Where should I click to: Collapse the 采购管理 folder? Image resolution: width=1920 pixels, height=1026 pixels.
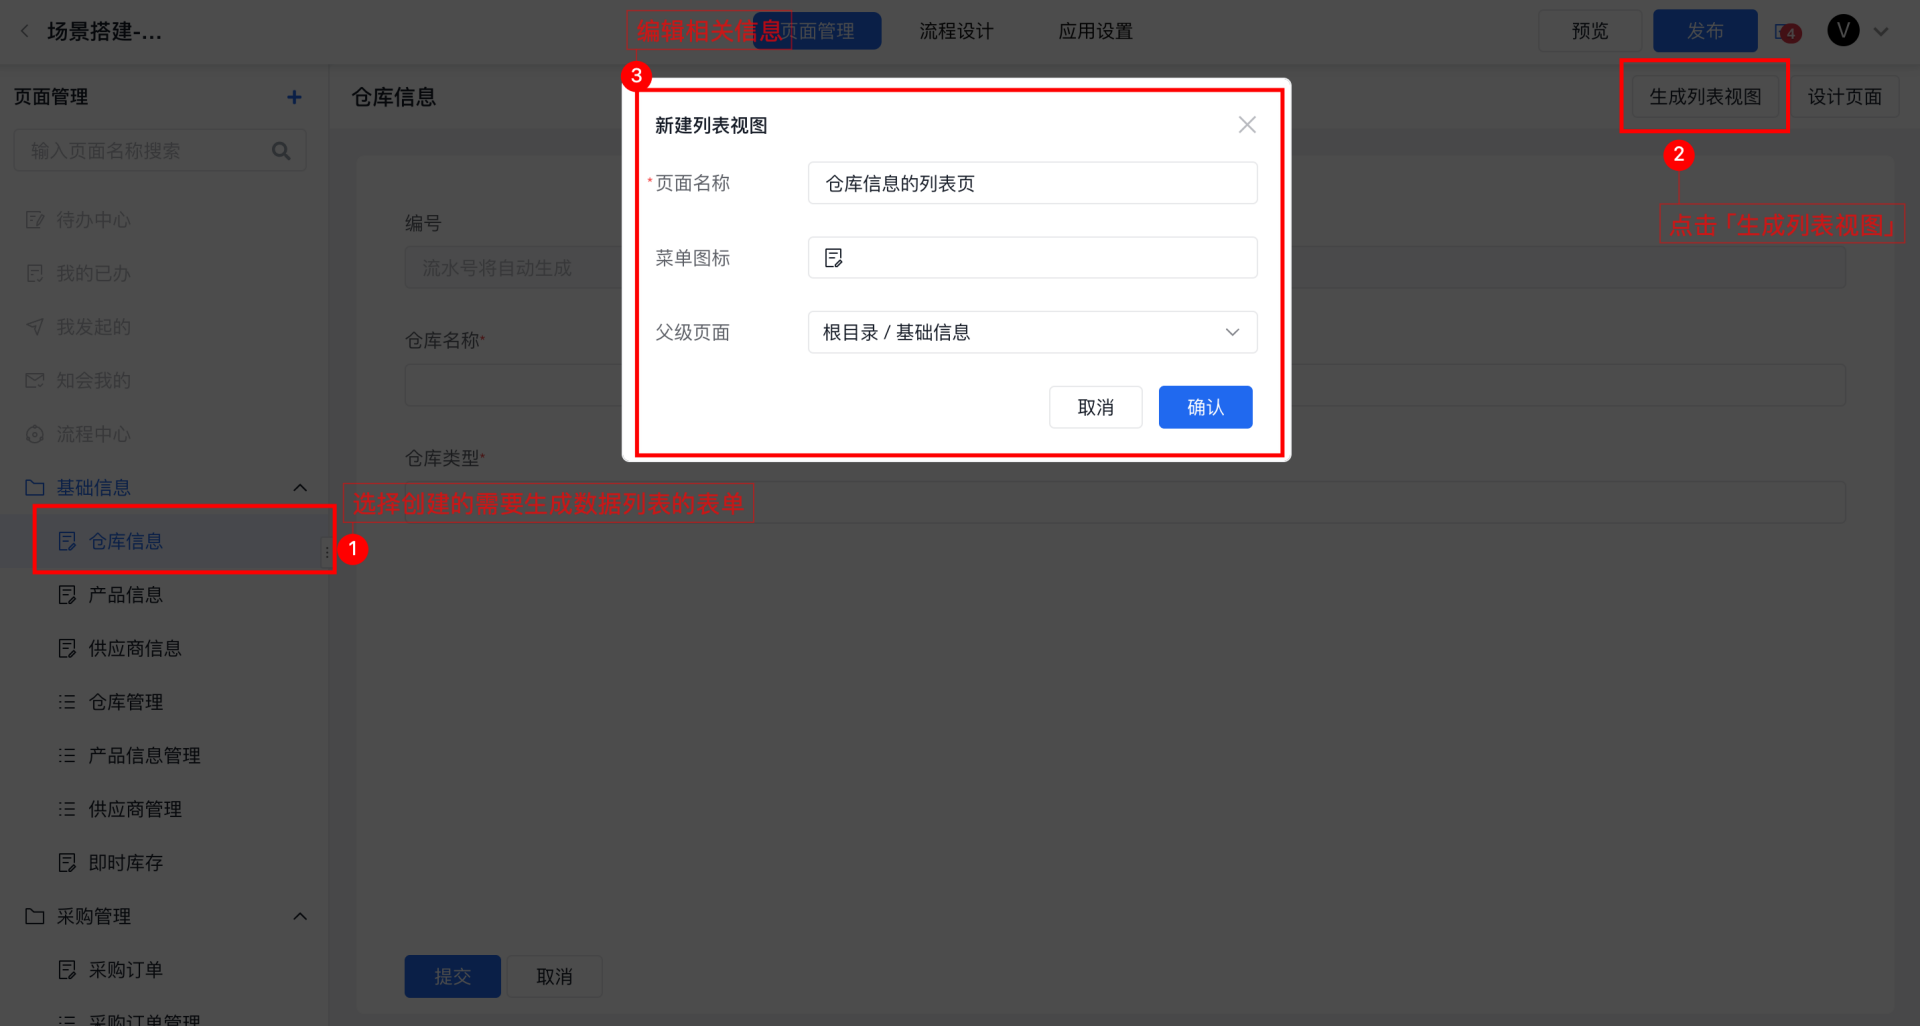click(x=300, y=917)
